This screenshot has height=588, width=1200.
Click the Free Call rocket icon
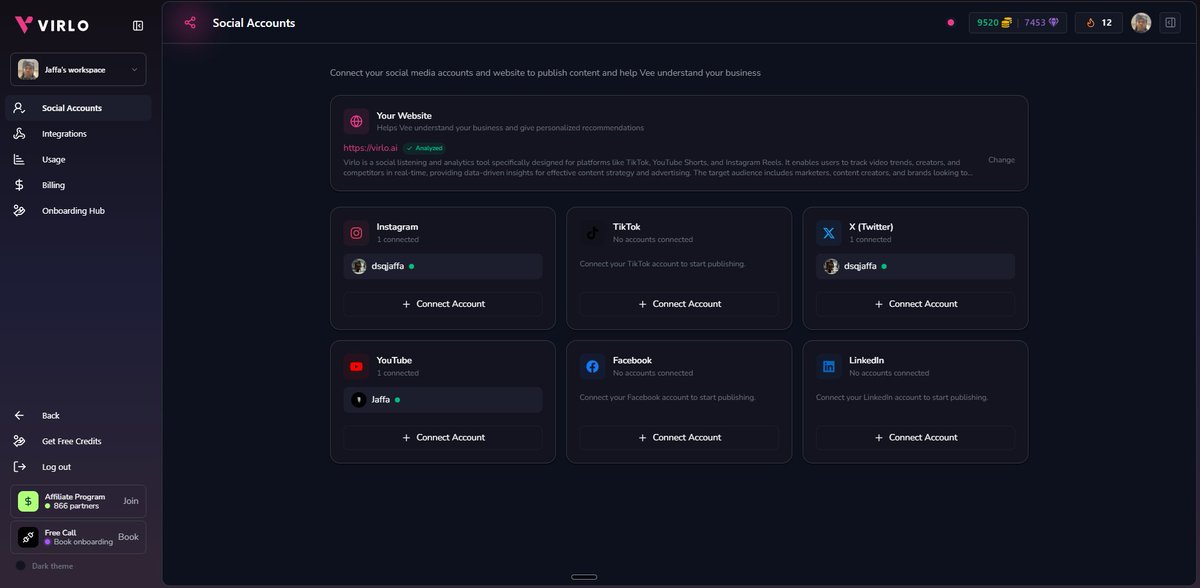(28, 537)
